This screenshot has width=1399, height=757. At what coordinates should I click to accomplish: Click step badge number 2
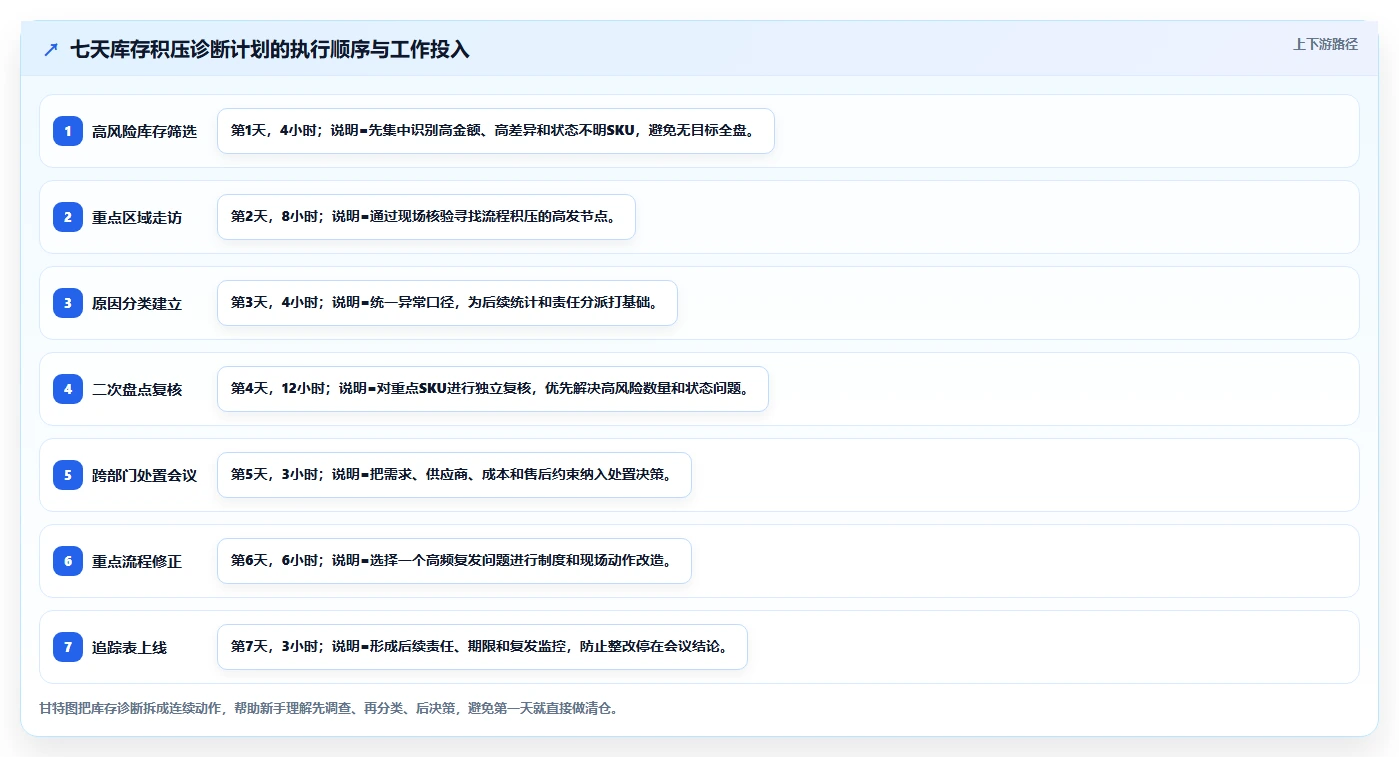[x=68, y=217]
